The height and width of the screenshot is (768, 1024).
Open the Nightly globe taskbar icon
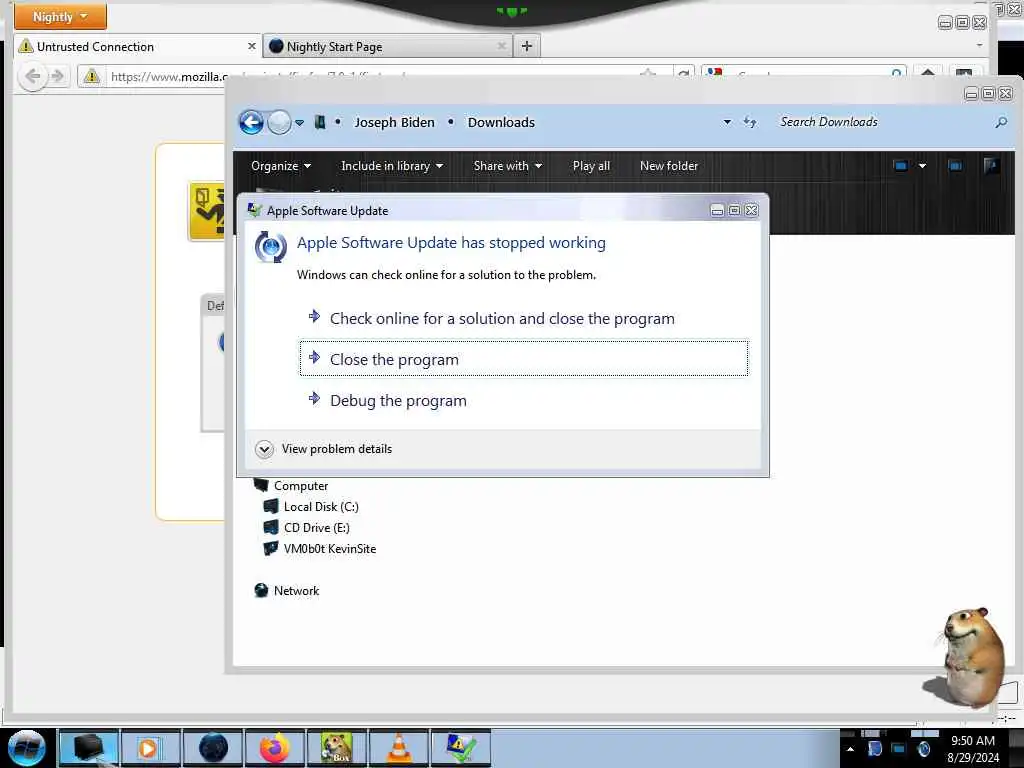[x=213, y=748]
